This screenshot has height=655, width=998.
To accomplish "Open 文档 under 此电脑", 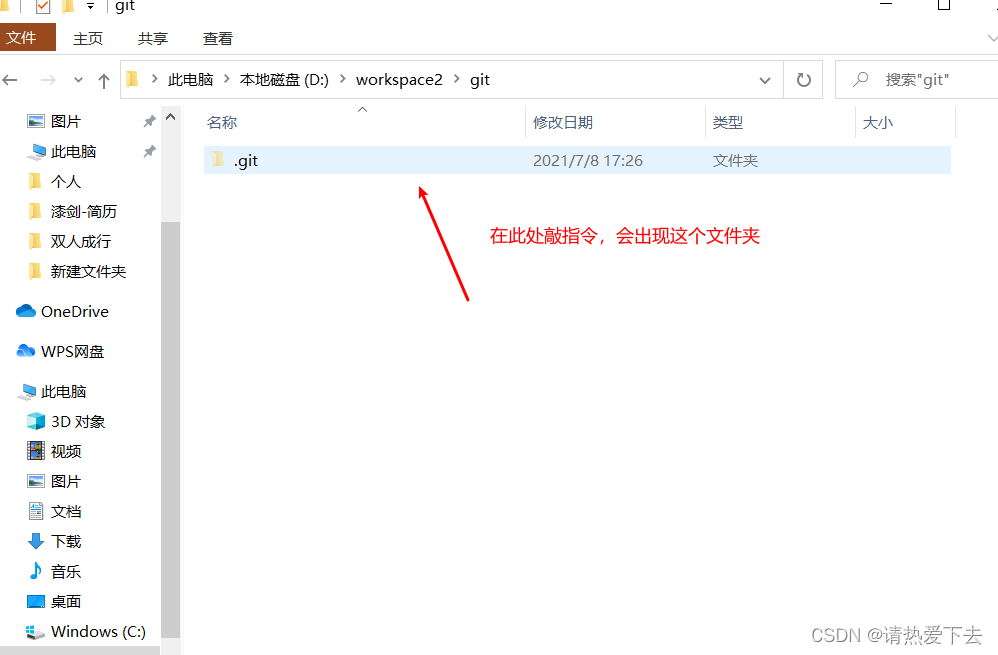I will pyautogui.click(x=66, y=511).
